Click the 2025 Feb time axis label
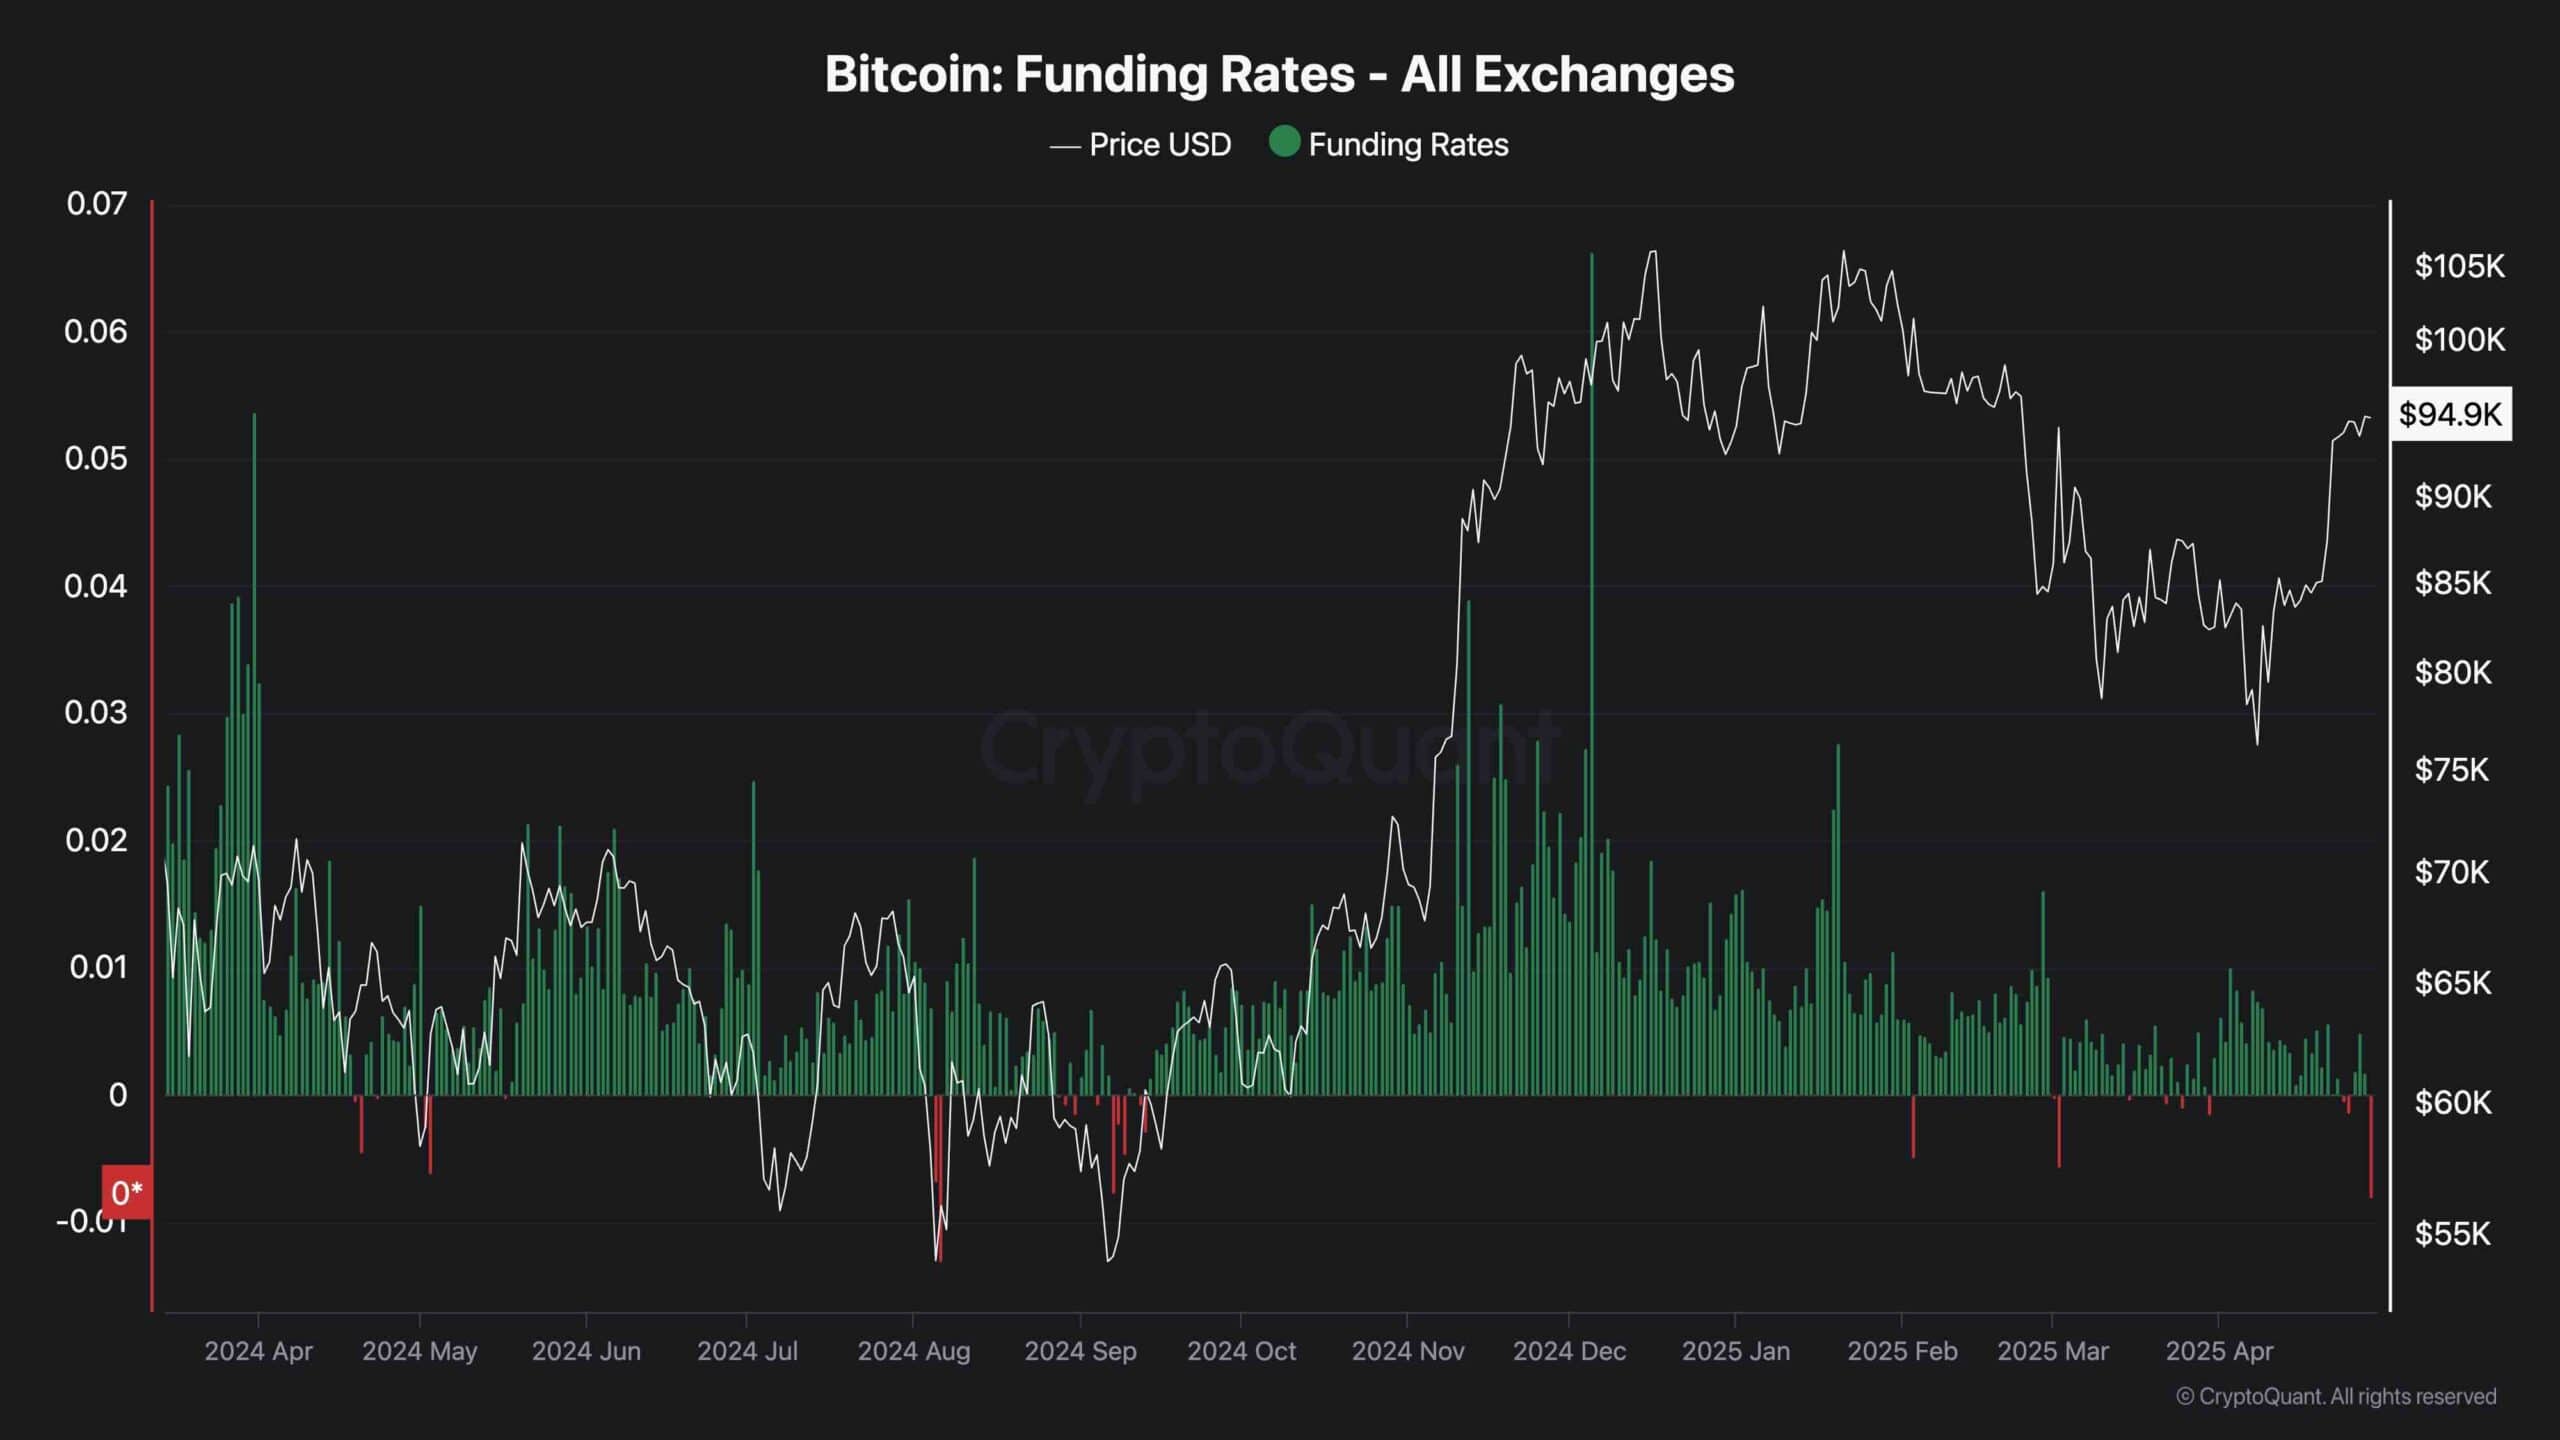This screenshot has width=2560, height=1440. click(1902, 1351)
